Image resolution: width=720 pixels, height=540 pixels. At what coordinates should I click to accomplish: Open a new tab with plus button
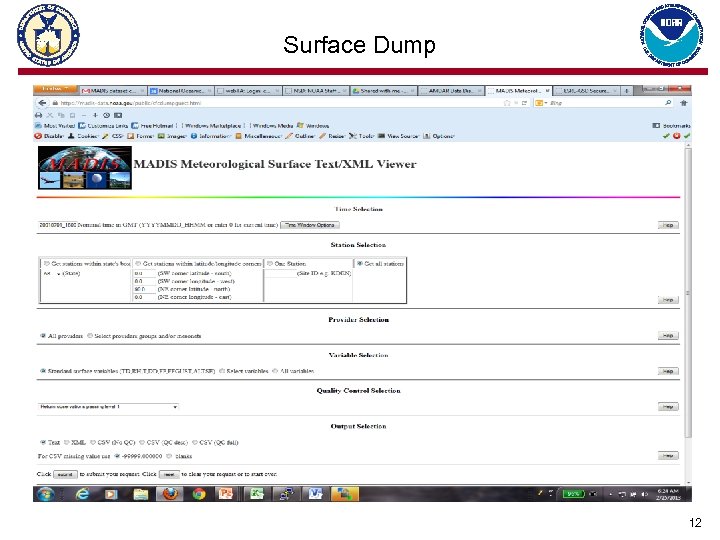pos(626,91)
